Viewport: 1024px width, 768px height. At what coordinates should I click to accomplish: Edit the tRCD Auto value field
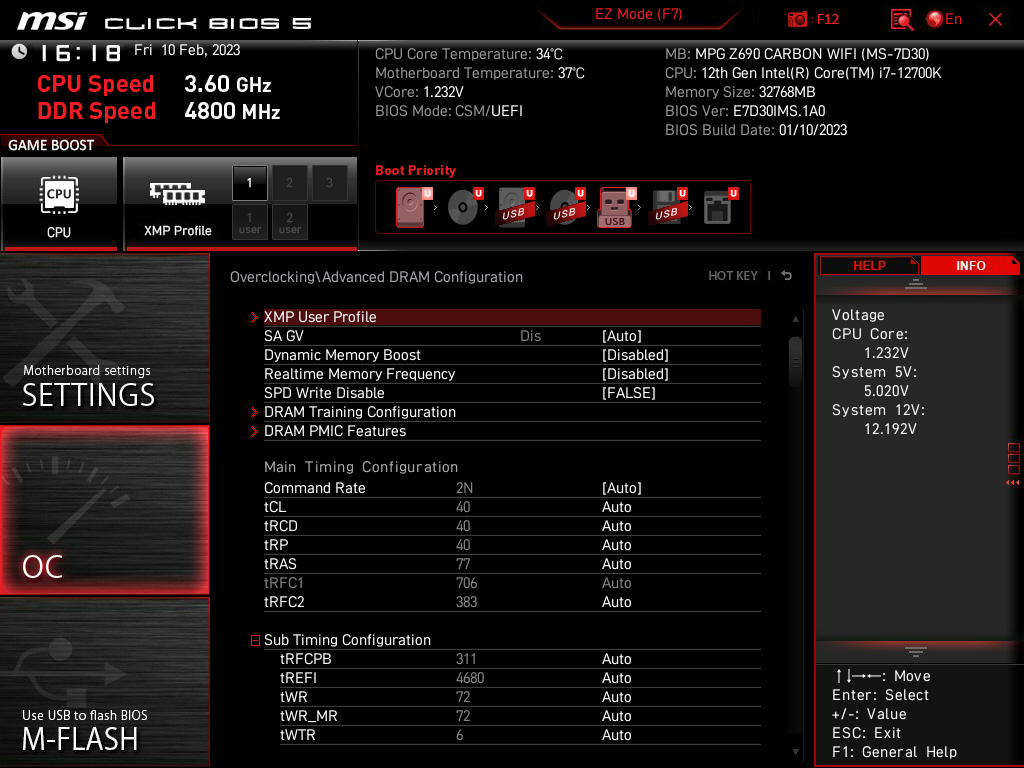(616, 526)
